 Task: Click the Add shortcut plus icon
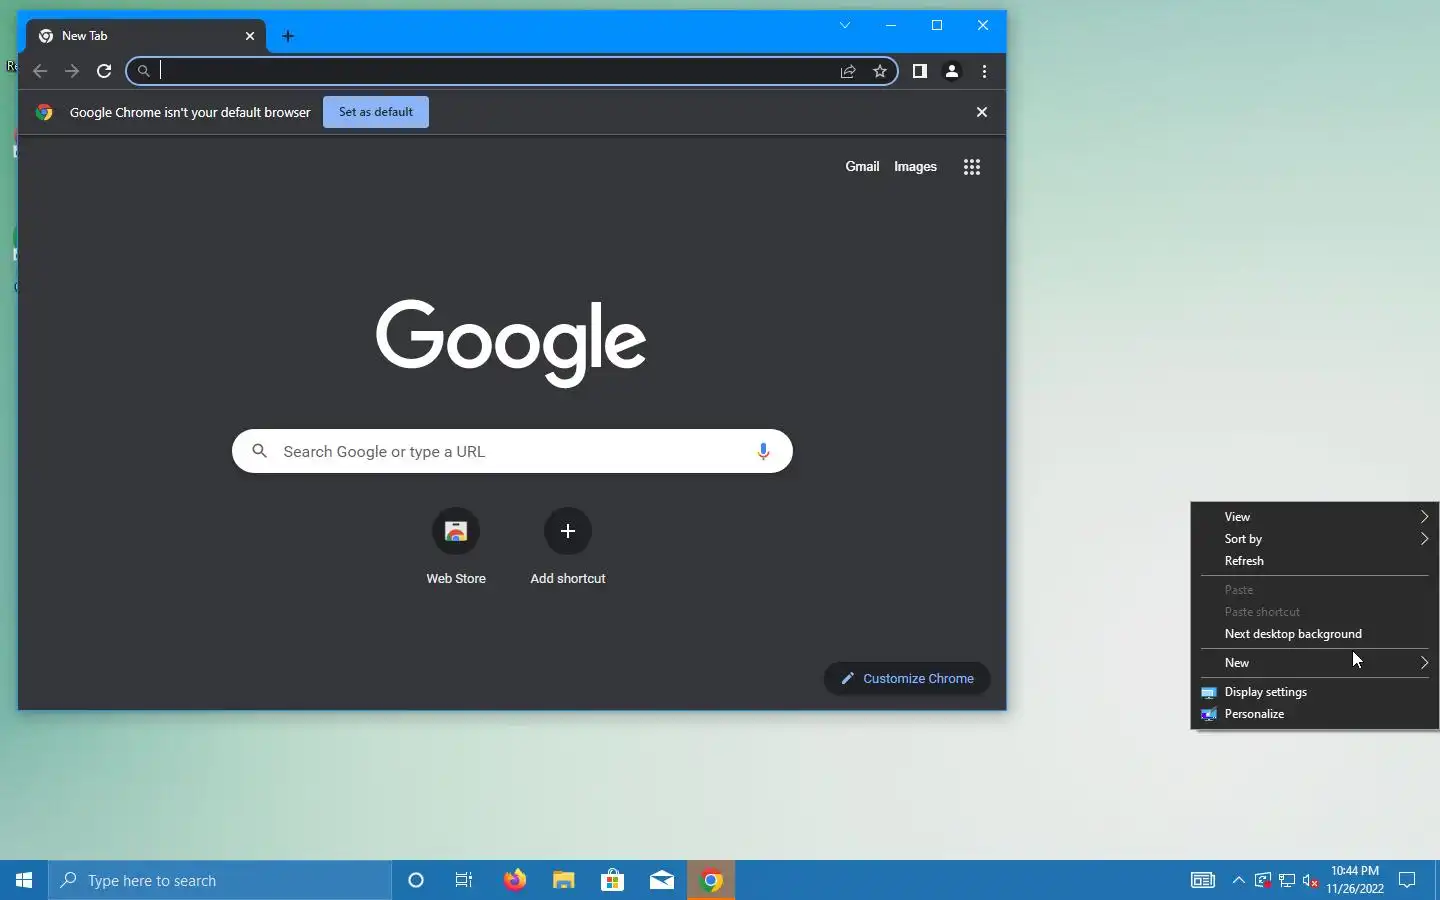click(568, 531)
